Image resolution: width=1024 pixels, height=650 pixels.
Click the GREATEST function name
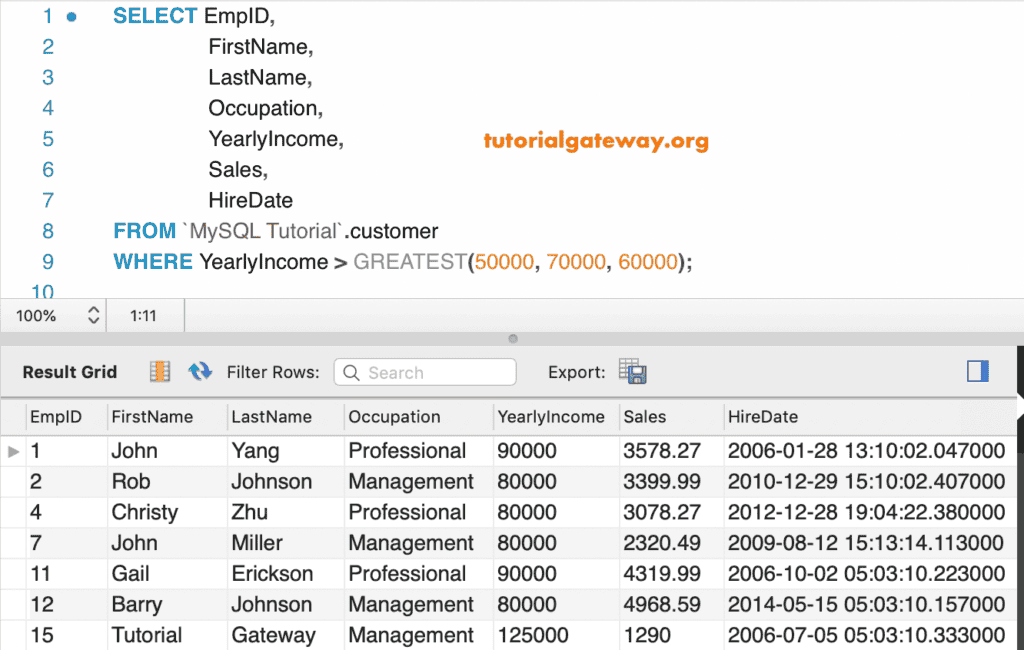tap(410, 261)
